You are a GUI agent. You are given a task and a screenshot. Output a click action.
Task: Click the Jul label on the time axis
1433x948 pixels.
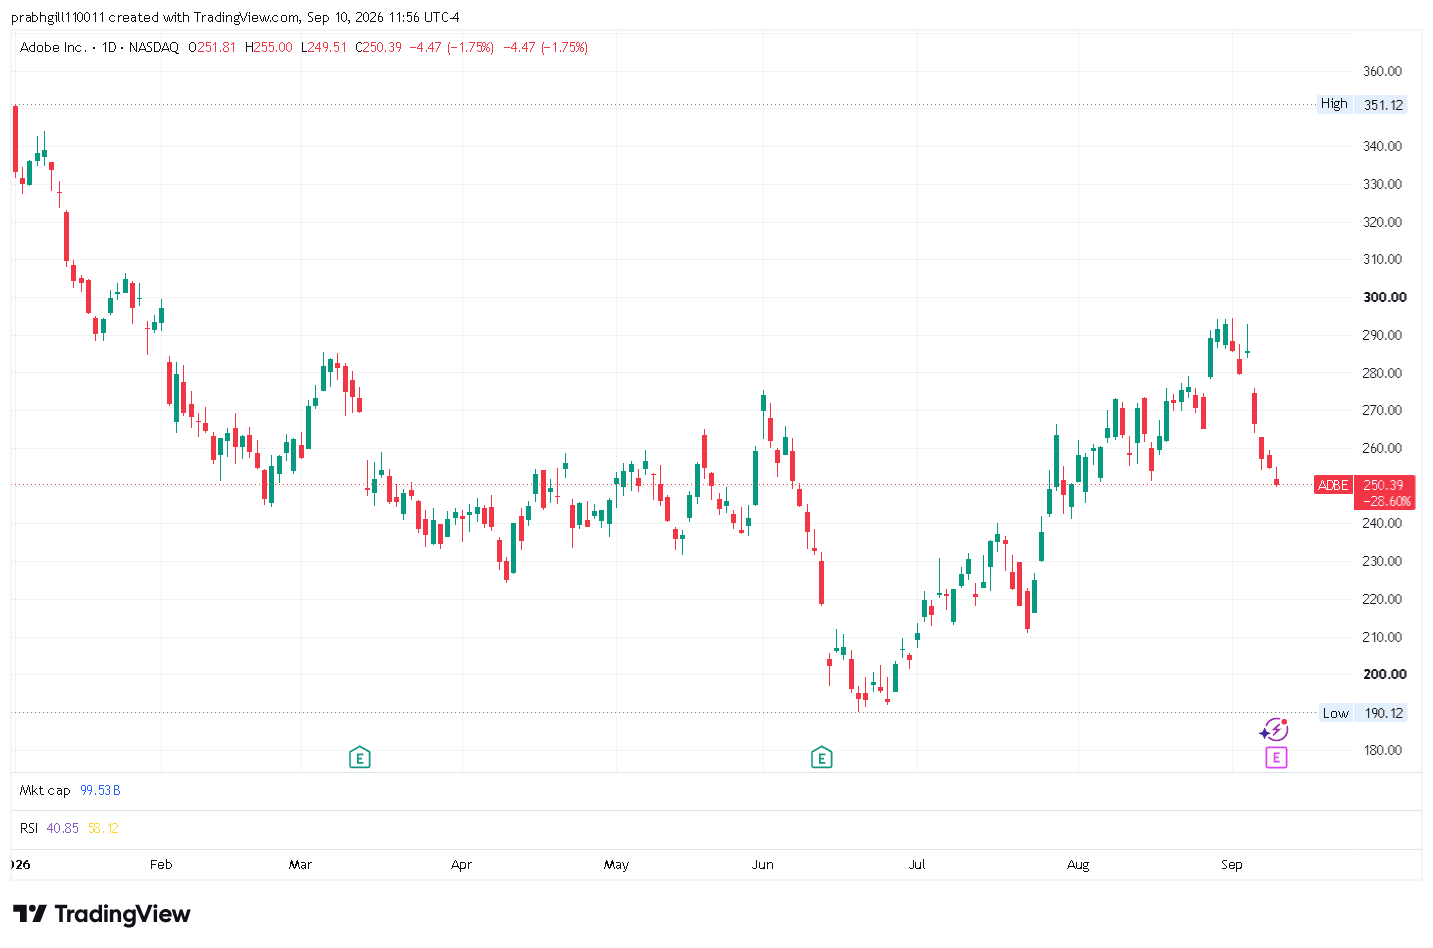pos(917,865)
